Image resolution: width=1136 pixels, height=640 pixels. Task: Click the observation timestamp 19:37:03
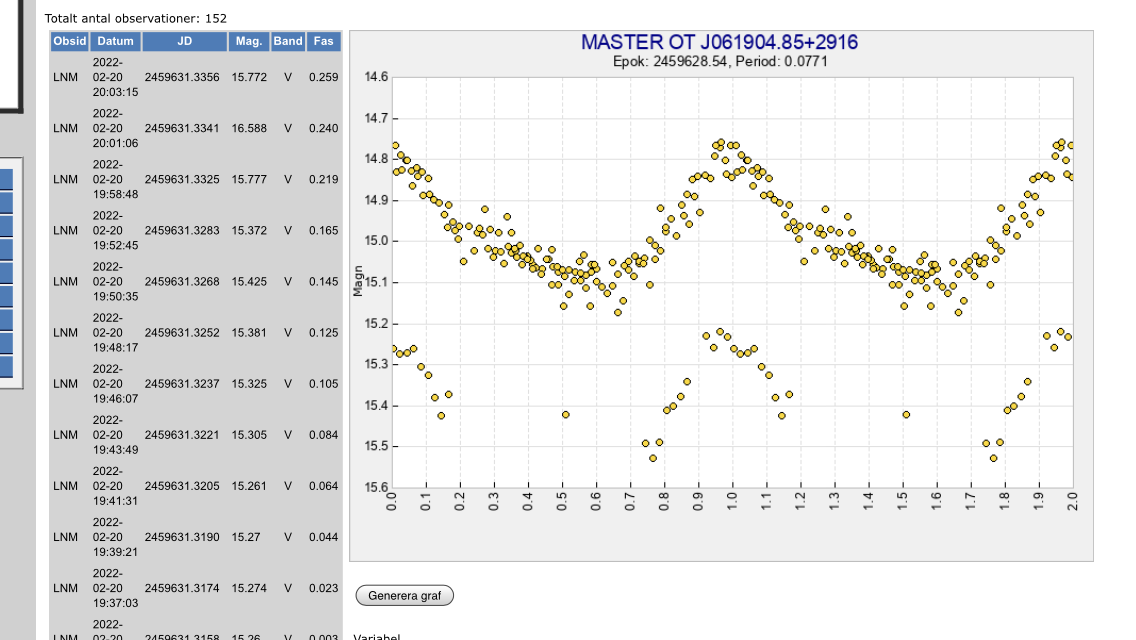tap(116, 603)
